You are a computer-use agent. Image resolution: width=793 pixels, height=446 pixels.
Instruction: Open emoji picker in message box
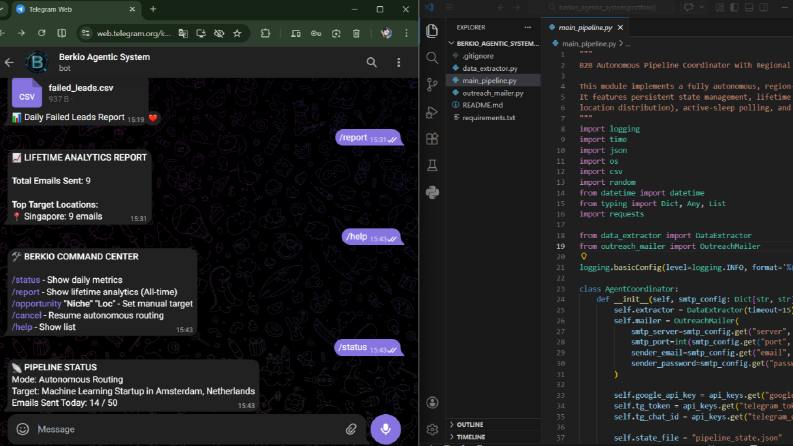pos(23,429)
